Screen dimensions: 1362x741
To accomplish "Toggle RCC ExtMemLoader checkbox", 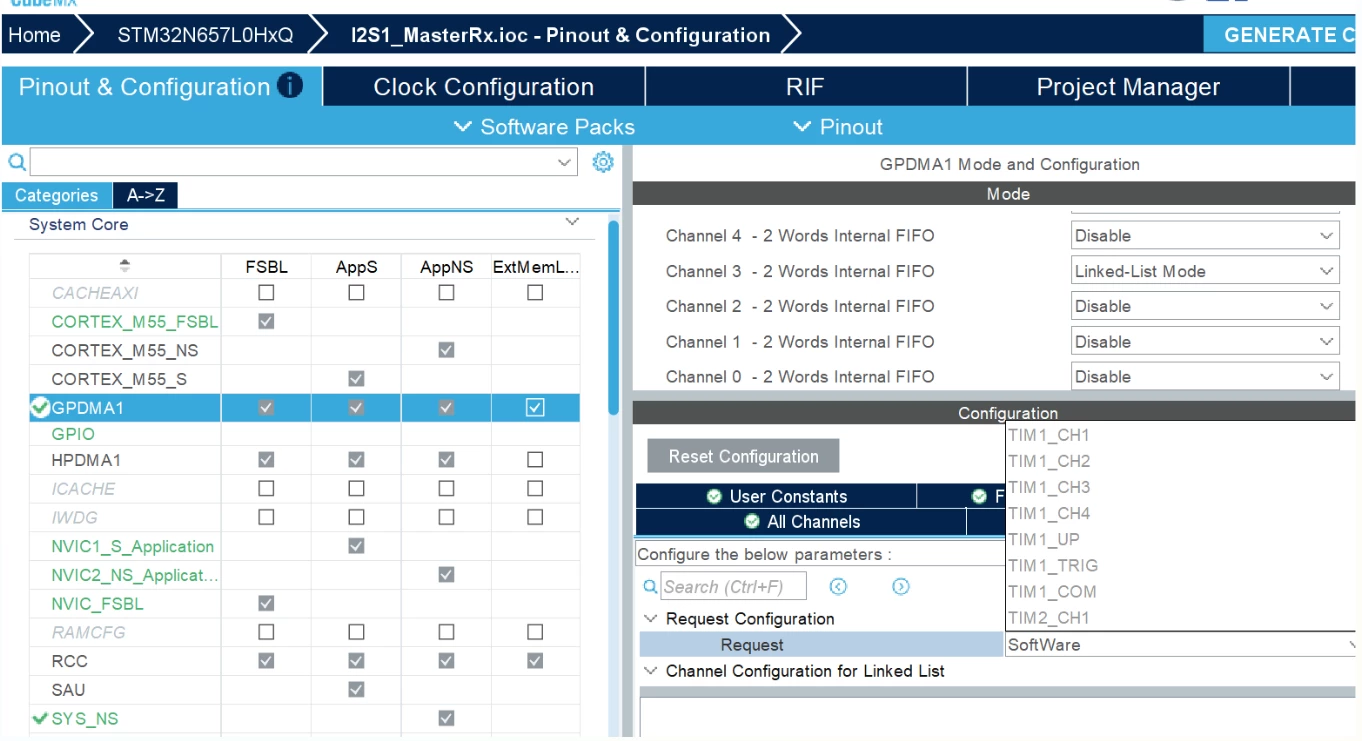I will (x=535, y=660).
